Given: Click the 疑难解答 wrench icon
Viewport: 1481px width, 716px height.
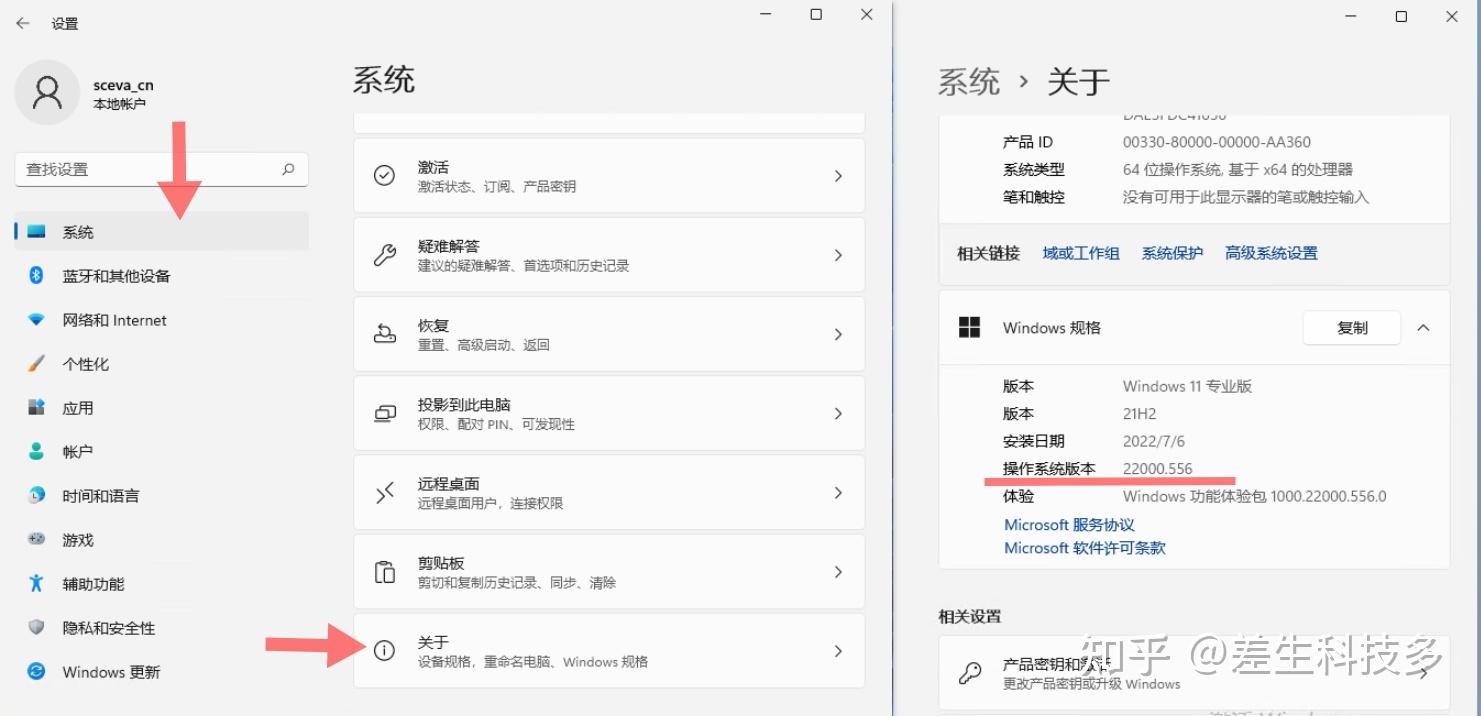Looking at the screenshot, I should pyautogui.click(x=385, y=254).
